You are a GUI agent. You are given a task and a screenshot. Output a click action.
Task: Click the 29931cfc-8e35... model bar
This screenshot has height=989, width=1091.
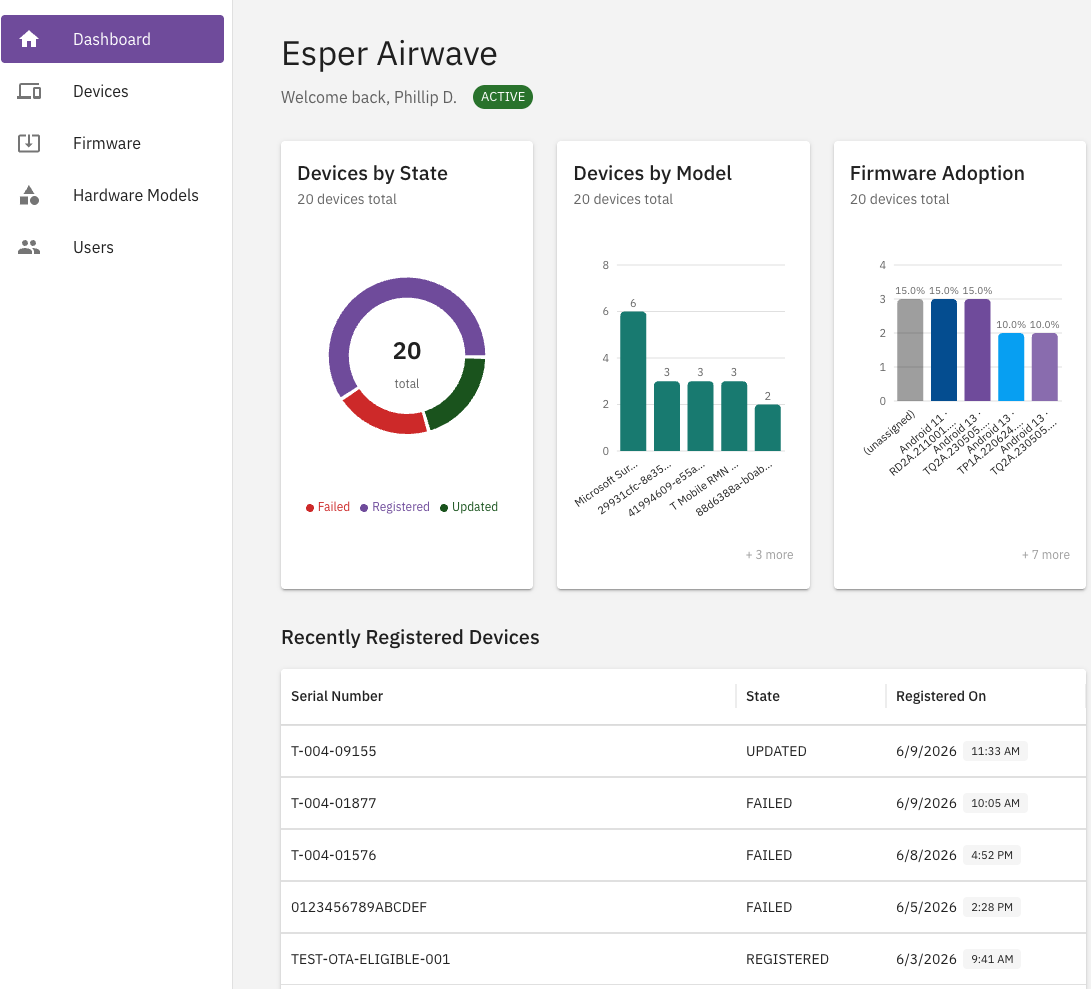(x=667, y=416)
